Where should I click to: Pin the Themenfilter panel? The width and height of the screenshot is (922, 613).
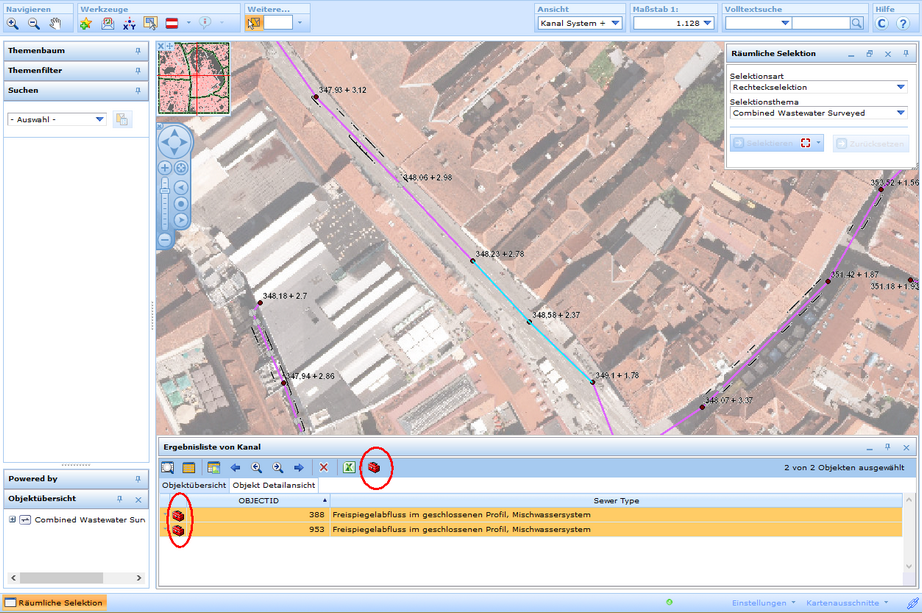coord(138,71)
